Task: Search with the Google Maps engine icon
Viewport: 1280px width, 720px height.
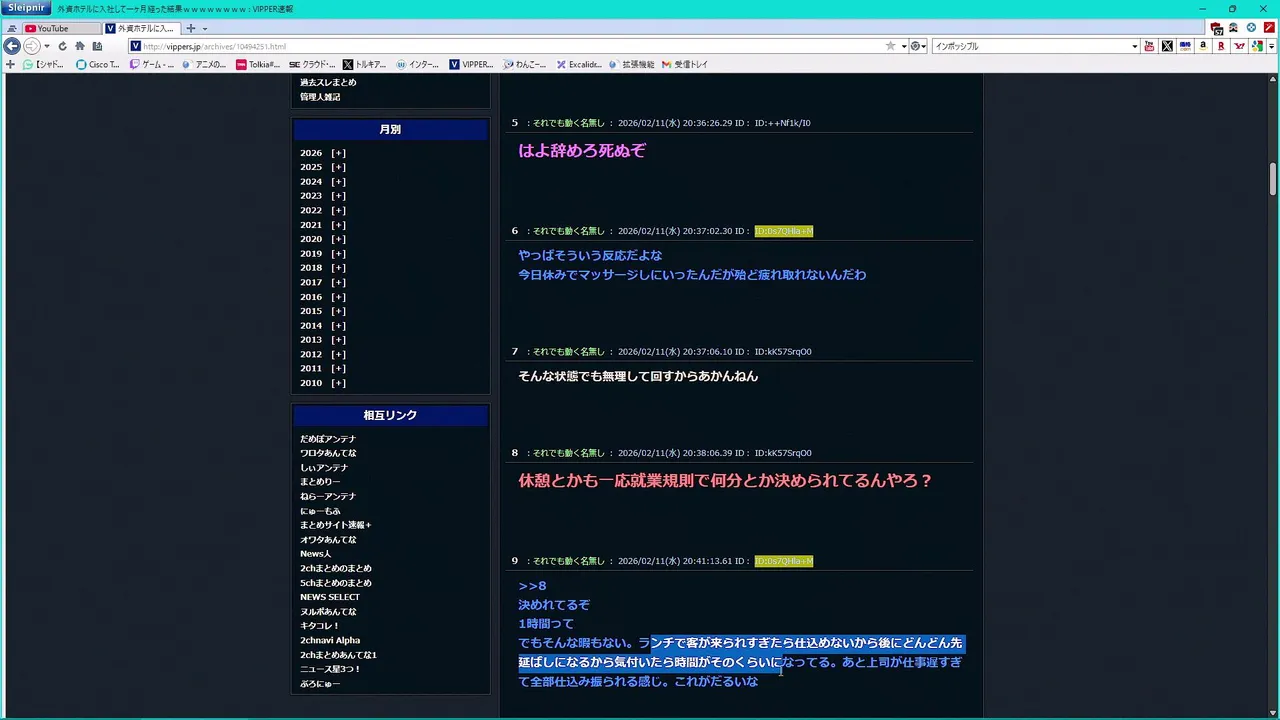Action: coord(1257,46)
